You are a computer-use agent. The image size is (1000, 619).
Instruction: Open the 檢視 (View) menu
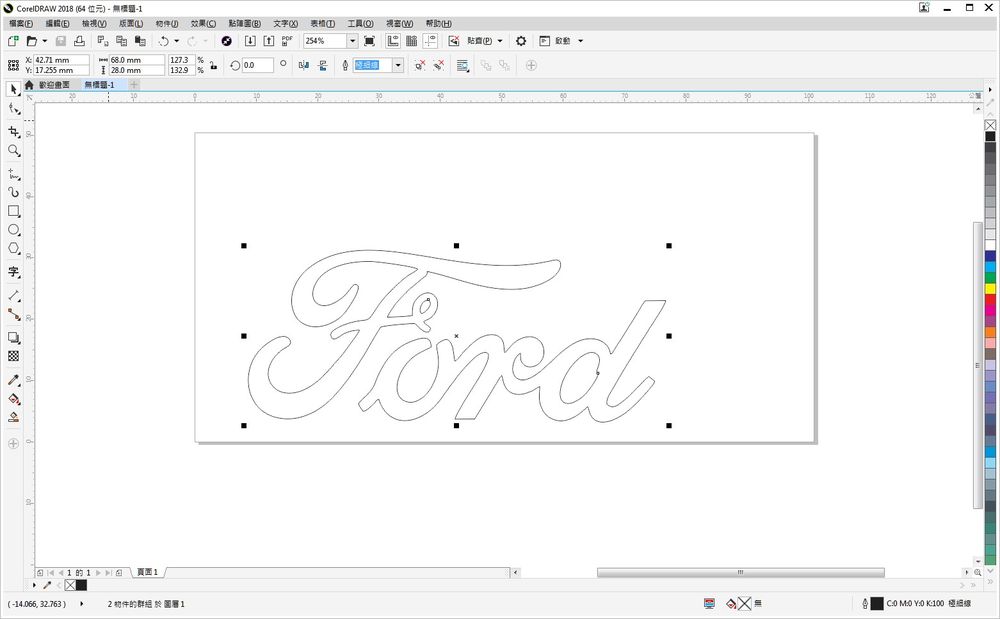click(94, 24)
